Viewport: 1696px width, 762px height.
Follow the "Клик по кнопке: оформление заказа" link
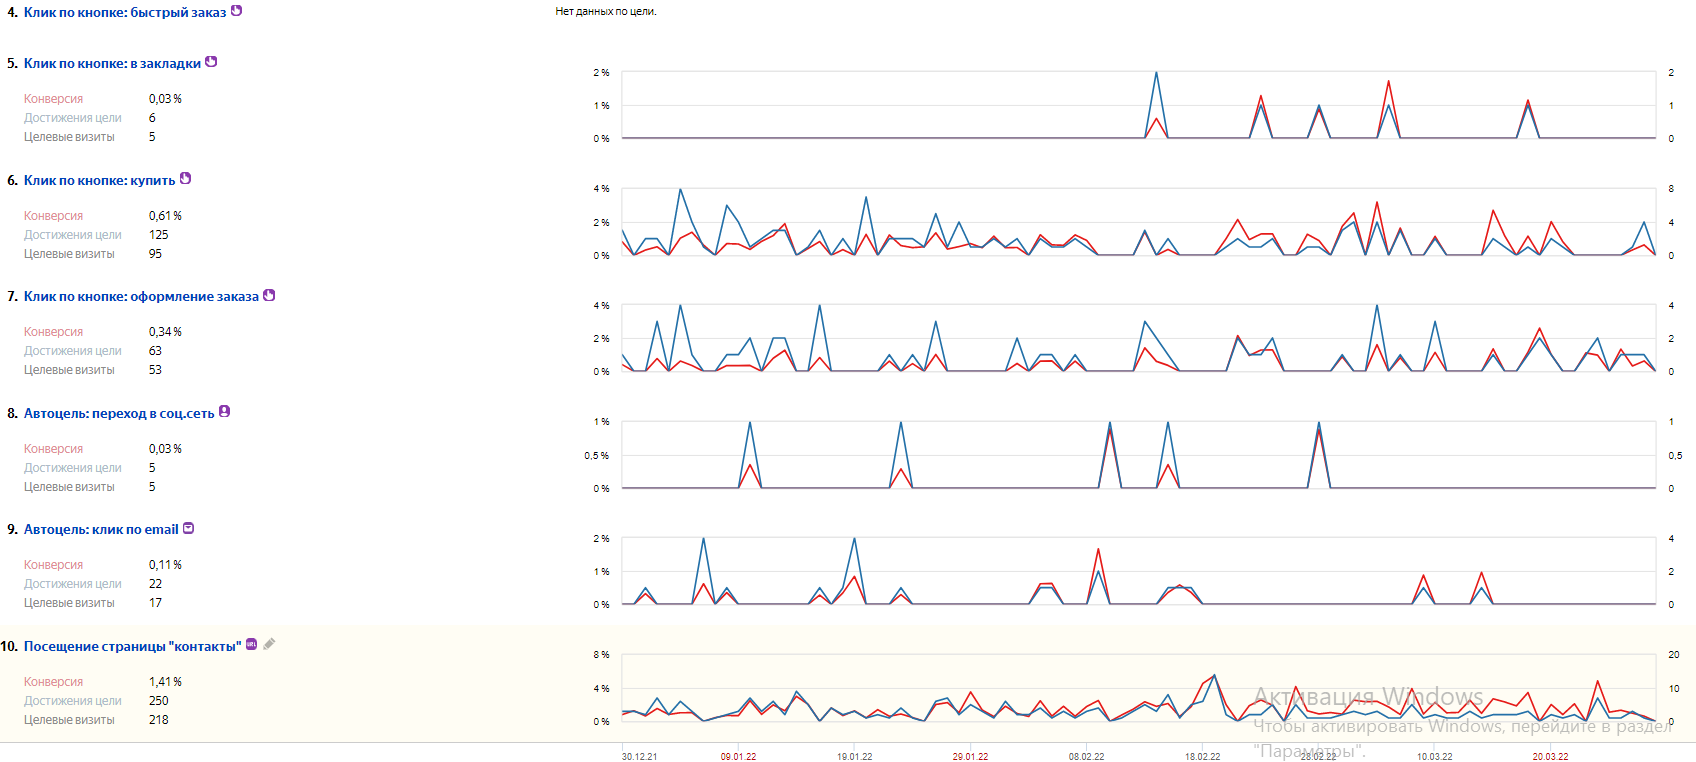tap(141, 297)
